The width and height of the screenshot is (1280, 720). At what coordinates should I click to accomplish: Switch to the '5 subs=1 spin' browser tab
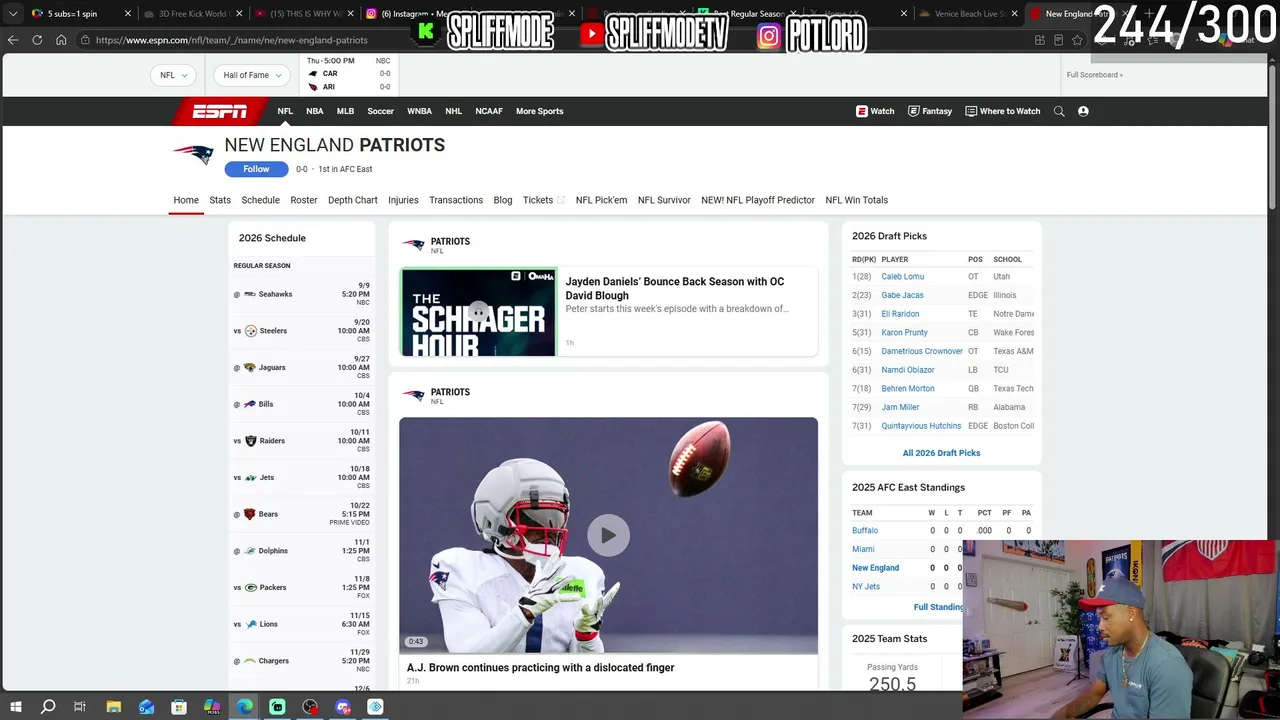[x=80, y=14]
